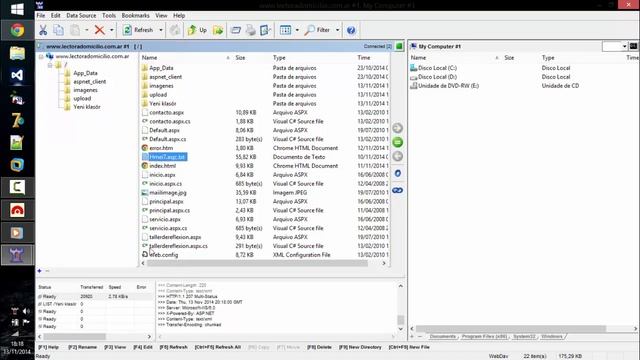Open the view layout dropdown arrow
This screenshot has height=360, width=640.
click(297, 30)
